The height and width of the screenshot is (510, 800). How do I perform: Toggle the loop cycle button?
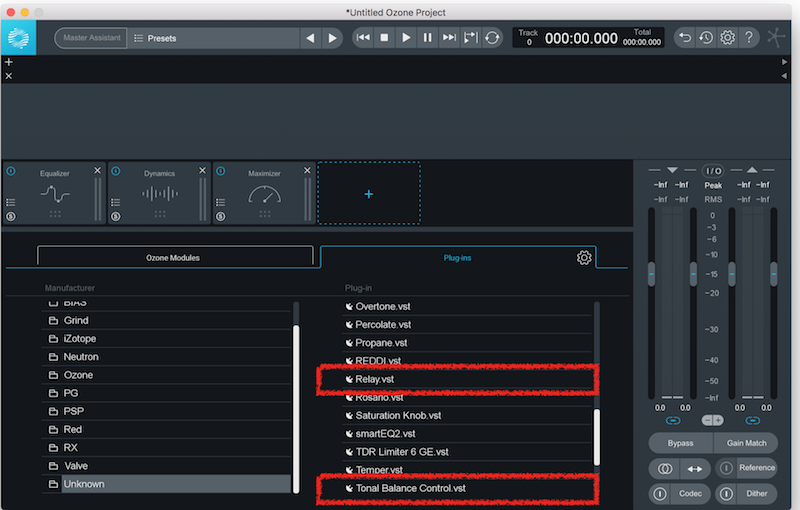click(492, 38)
